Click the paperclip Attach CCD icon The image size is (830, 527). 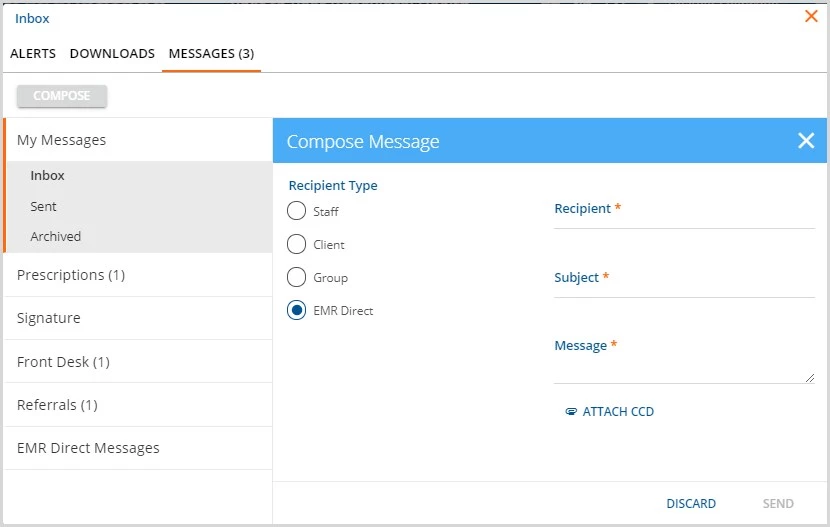(571, 412)
